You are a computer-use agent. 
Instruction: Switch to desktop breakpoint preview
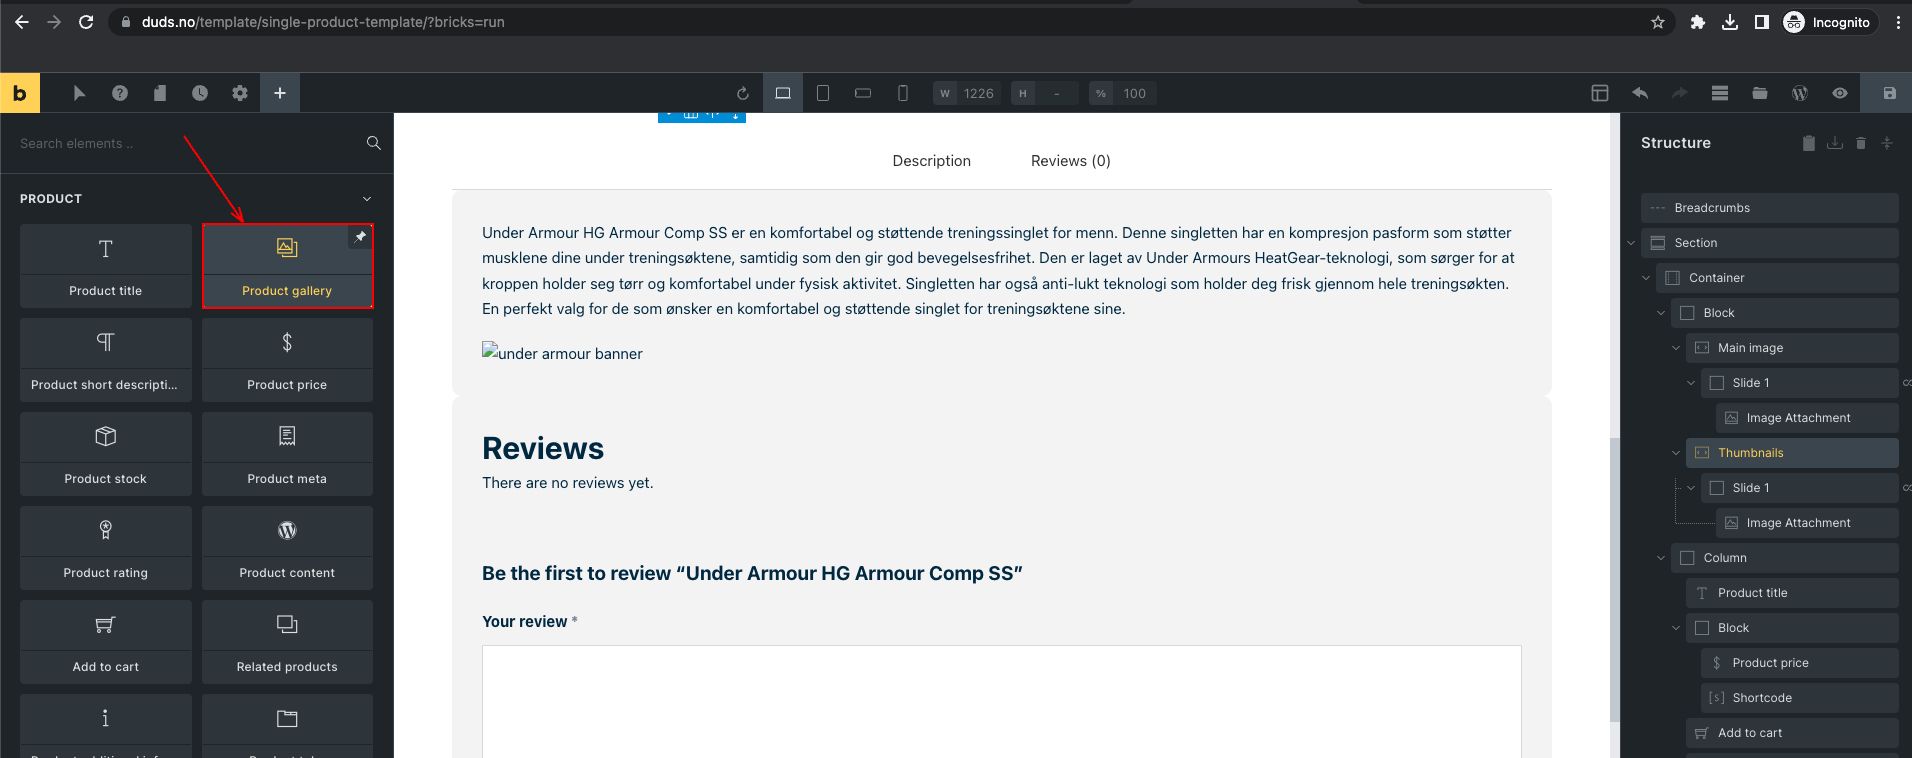783,93
